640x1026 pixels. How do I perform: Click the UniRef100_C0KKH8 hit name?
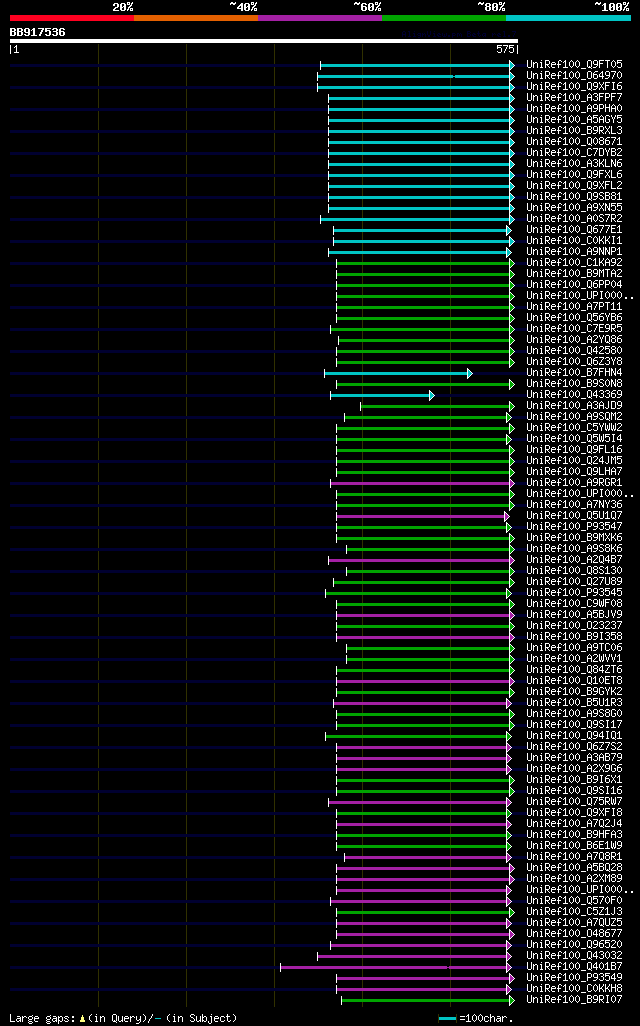click(x=575, y=988)
